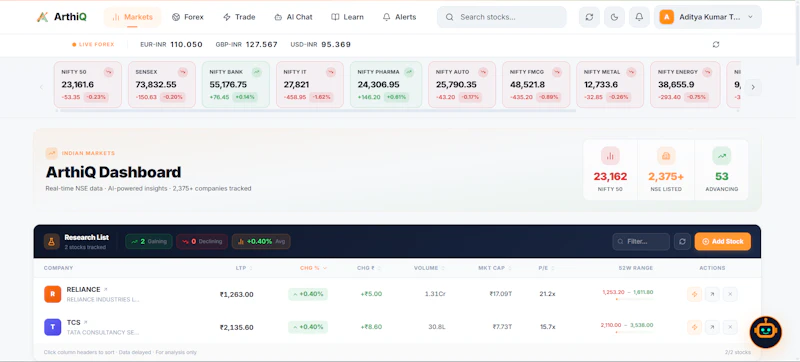Sort by the CHG ₹ column header

pos(369,268)
